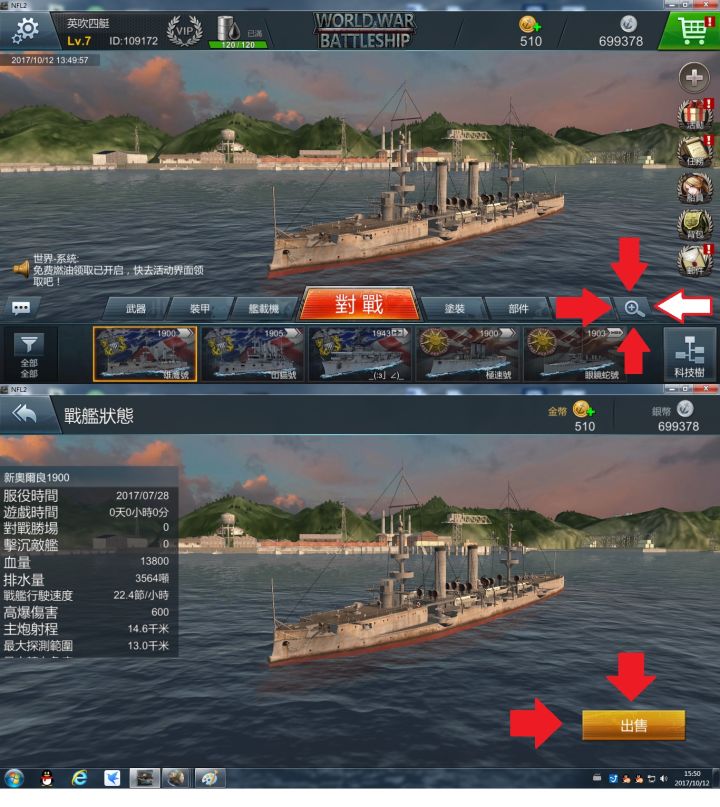Image resolution: width=720 pixels, height=807 pixels.
Task: Select the 1905 ship thumbnail
Action: 253,354
